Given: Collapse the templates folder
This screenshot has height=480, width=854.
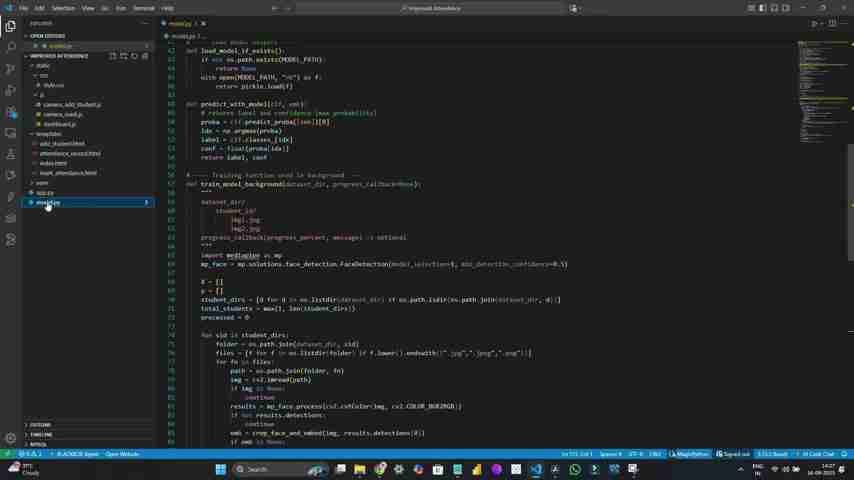Looking at the screenshot, I should click(48, 134).
